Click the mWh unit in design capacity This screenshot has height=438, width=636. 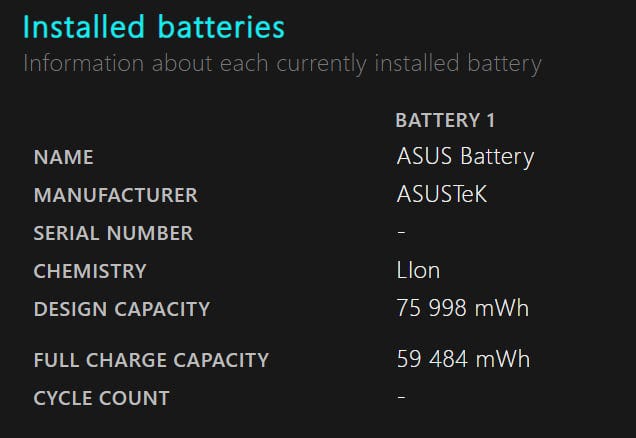coord(502,308)
